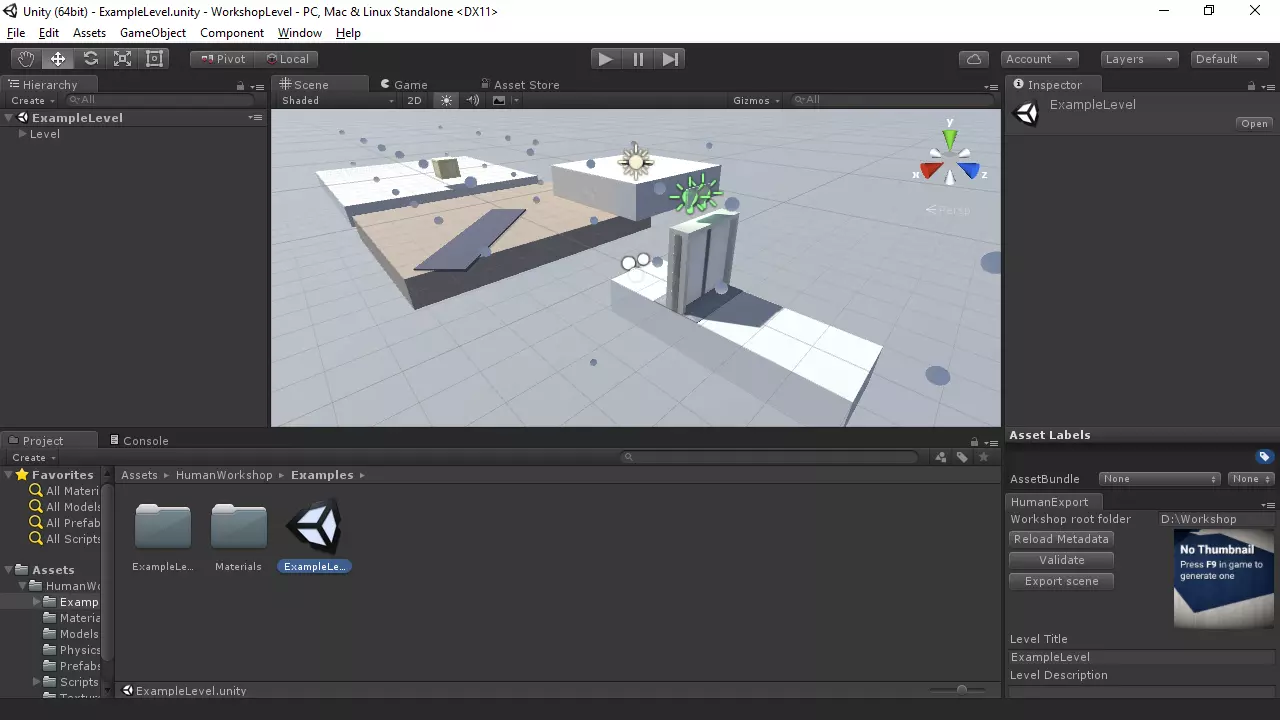Click the Unity scene icon in the Inspector header
The width and height of the screenshot is (1280, 720).
pos(1026,114)
